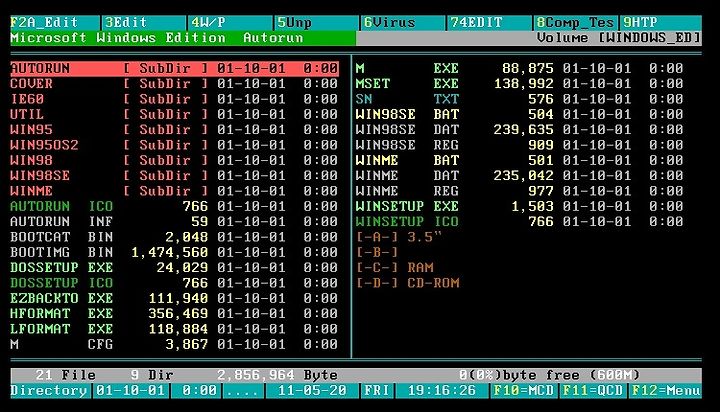Select file WINSETUP ICO
This screenshot has height=412, width=720.
519,221
